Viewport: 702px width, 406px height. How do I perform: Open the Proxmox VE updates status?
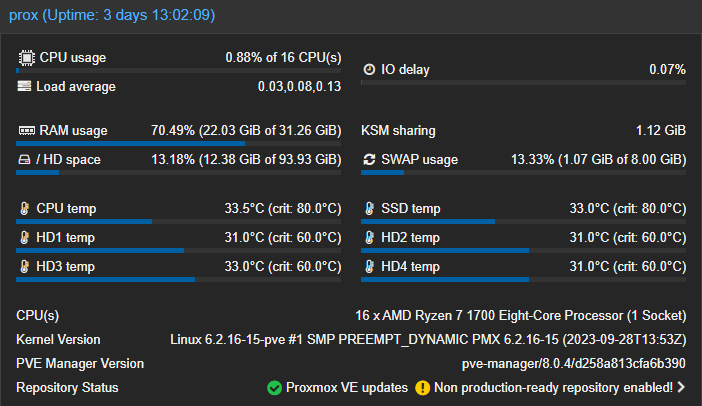coord(346,388)
